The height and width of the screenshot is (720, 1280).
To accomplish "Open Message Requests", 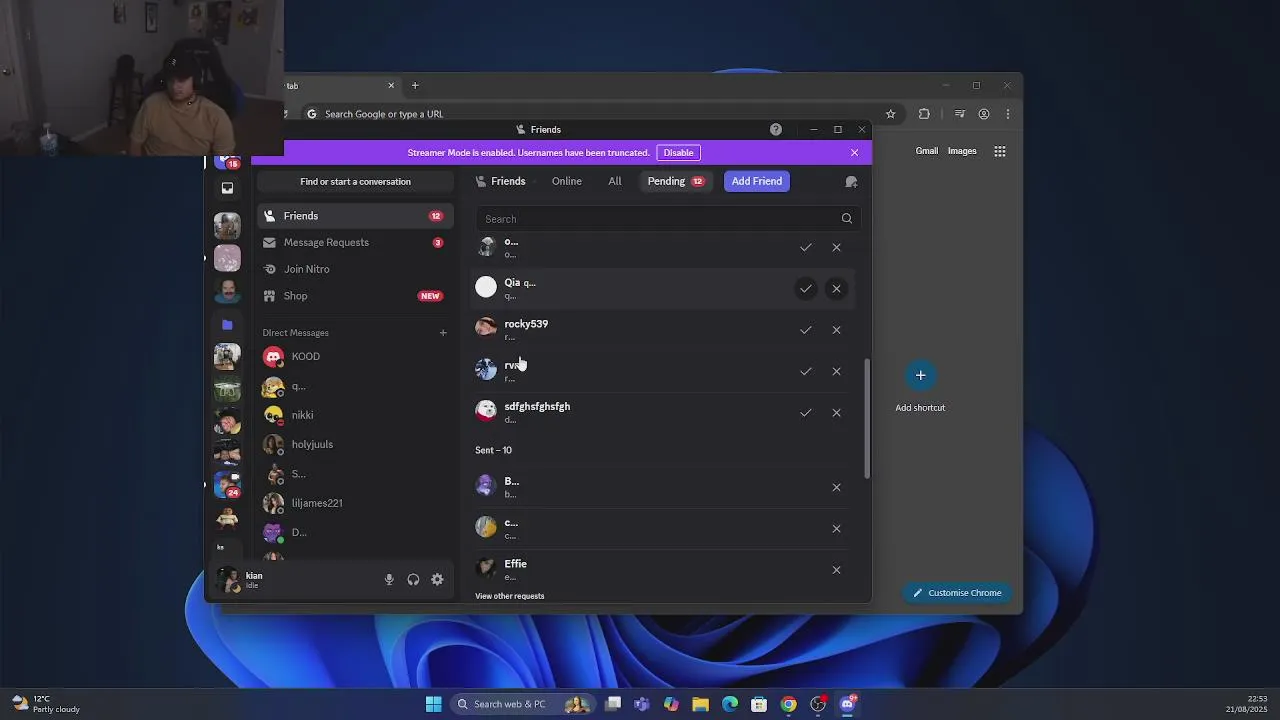I will click(x=355, y=243).
